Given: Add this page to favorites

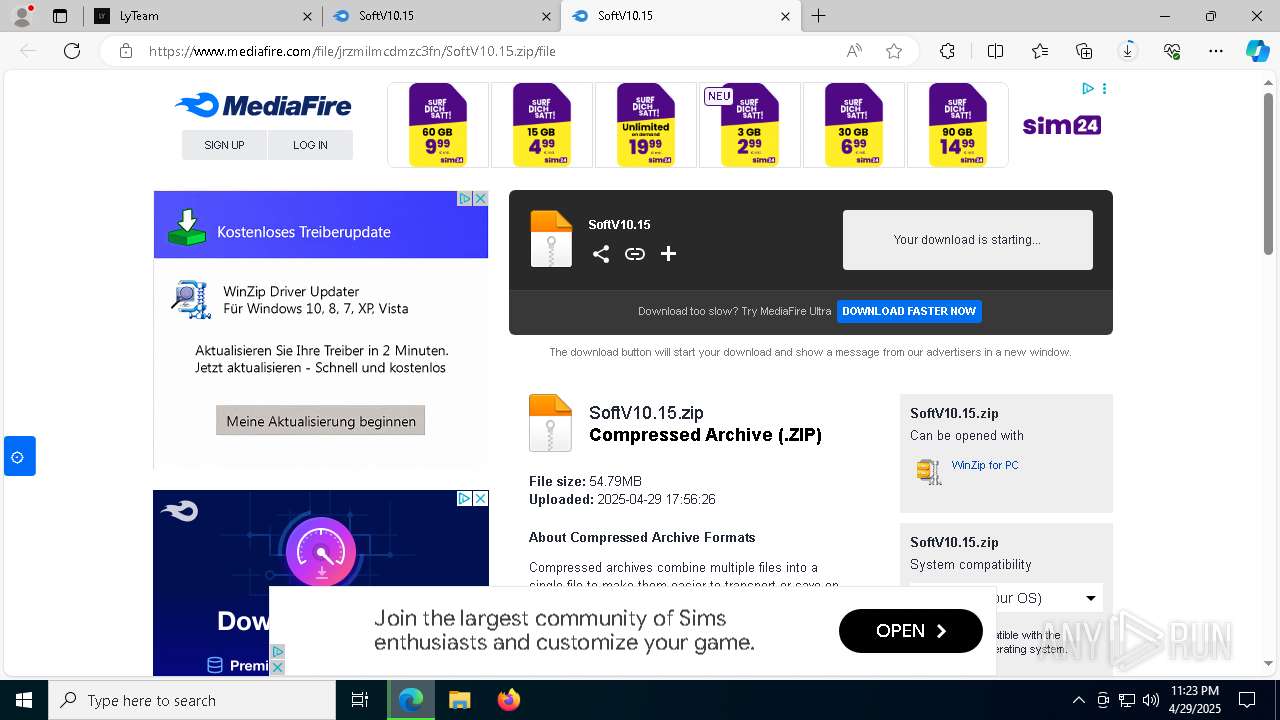Looking at the screenshot, I should (894, 51).
